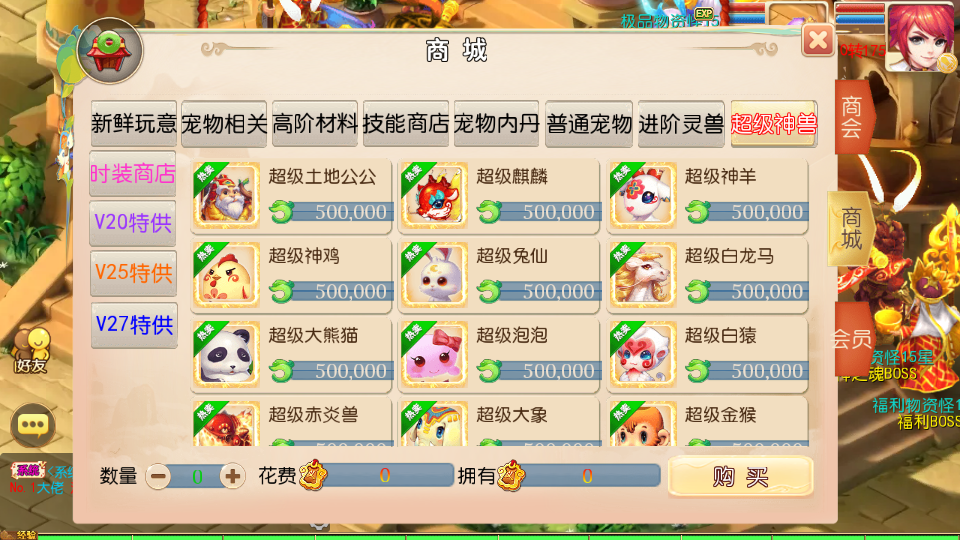
Task: Click the 购买 purchase button
Action: (x=740, y=476)
